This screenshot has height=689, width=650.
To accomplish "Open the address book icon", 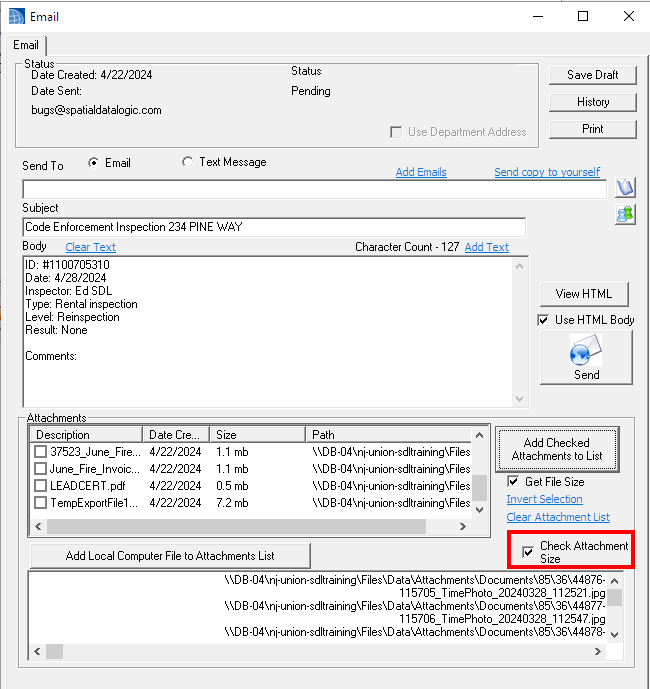I will pyautogui.click(x=625, y=188).
